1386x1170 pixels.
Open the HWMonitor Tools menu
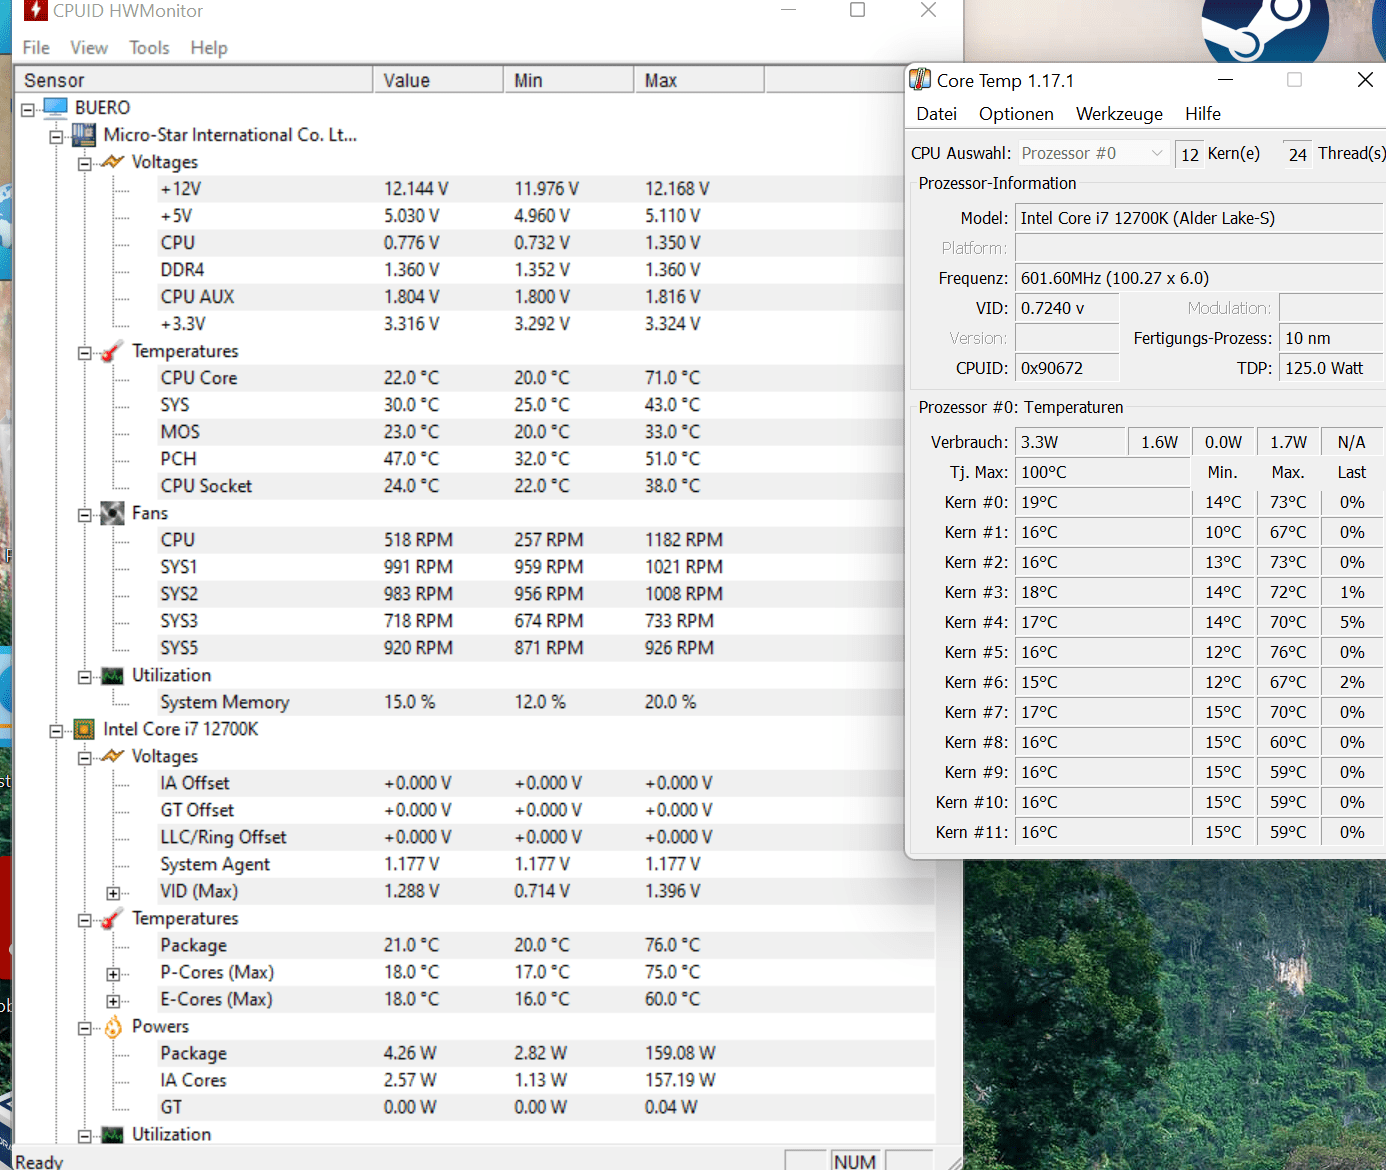(x=149, y=47)
